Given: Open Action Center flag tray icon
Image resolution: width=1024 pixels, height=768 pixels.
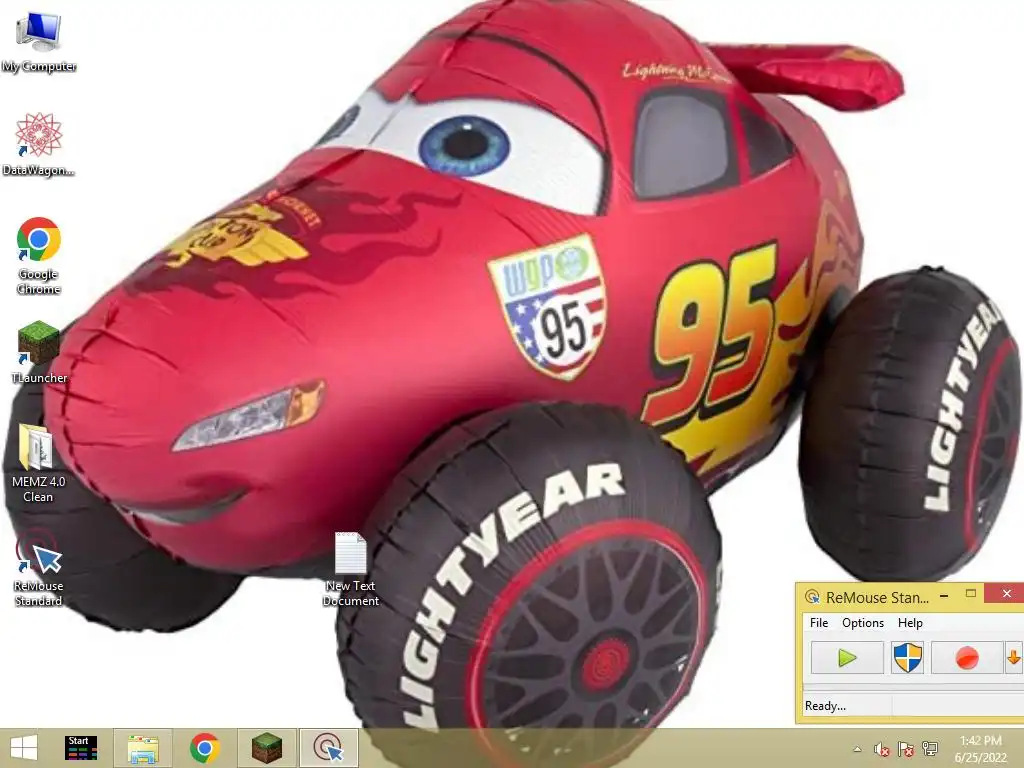Looking at the screenshot, I should [x=906, y=750].
